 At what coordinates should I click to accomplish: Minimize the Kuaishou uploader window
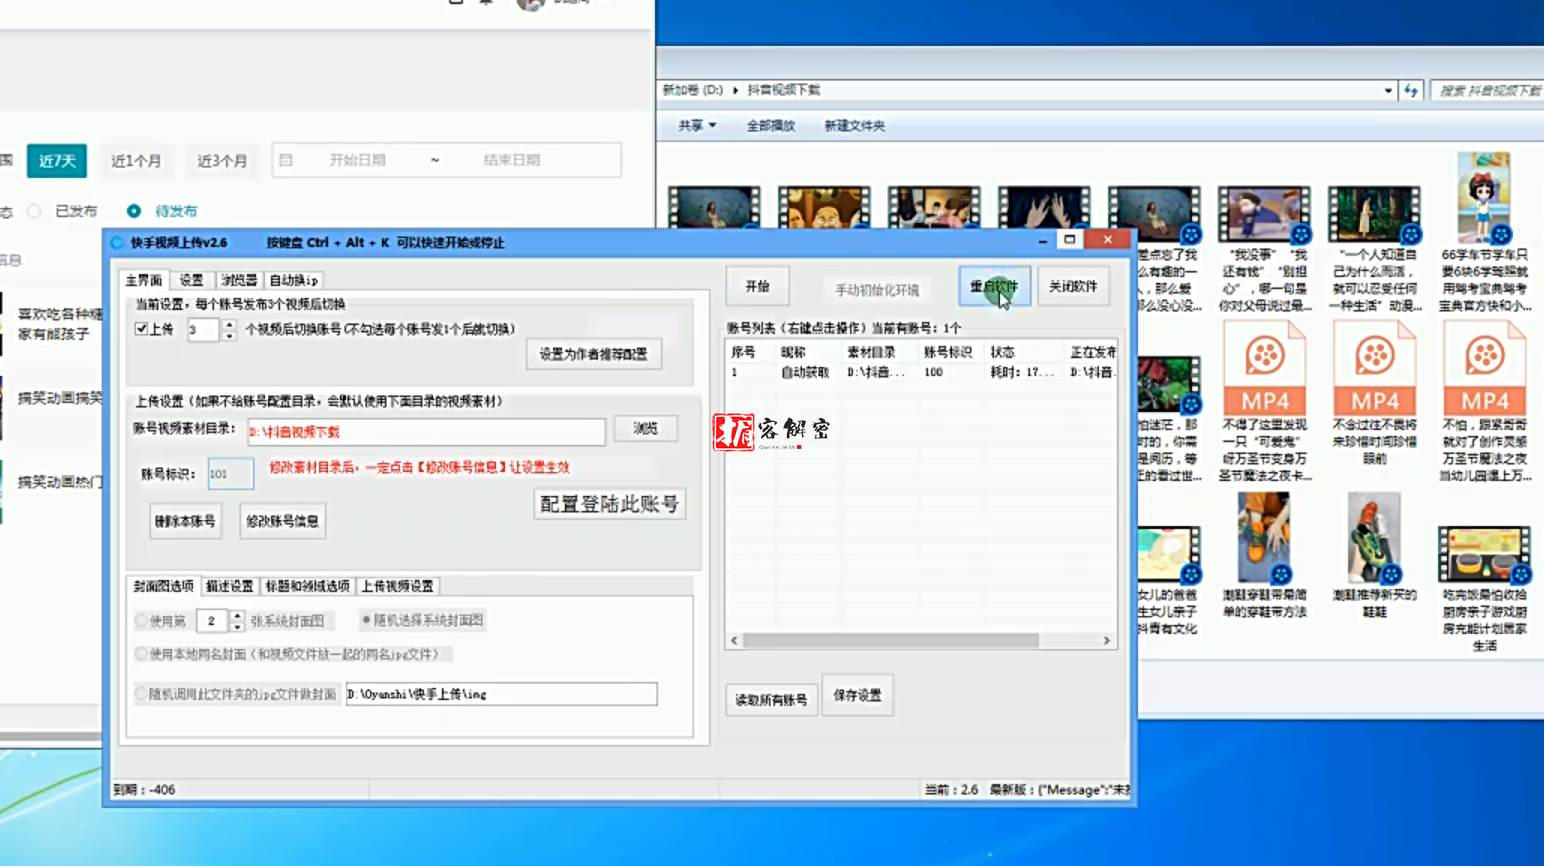click(1042, 240)
